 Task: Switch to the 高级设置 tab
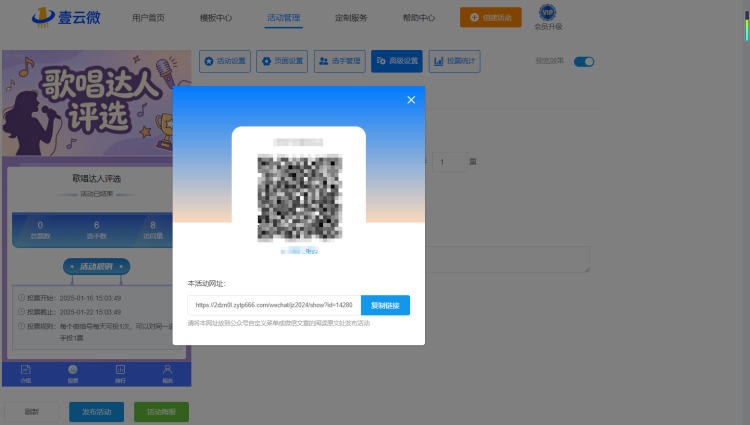point(397,61)
